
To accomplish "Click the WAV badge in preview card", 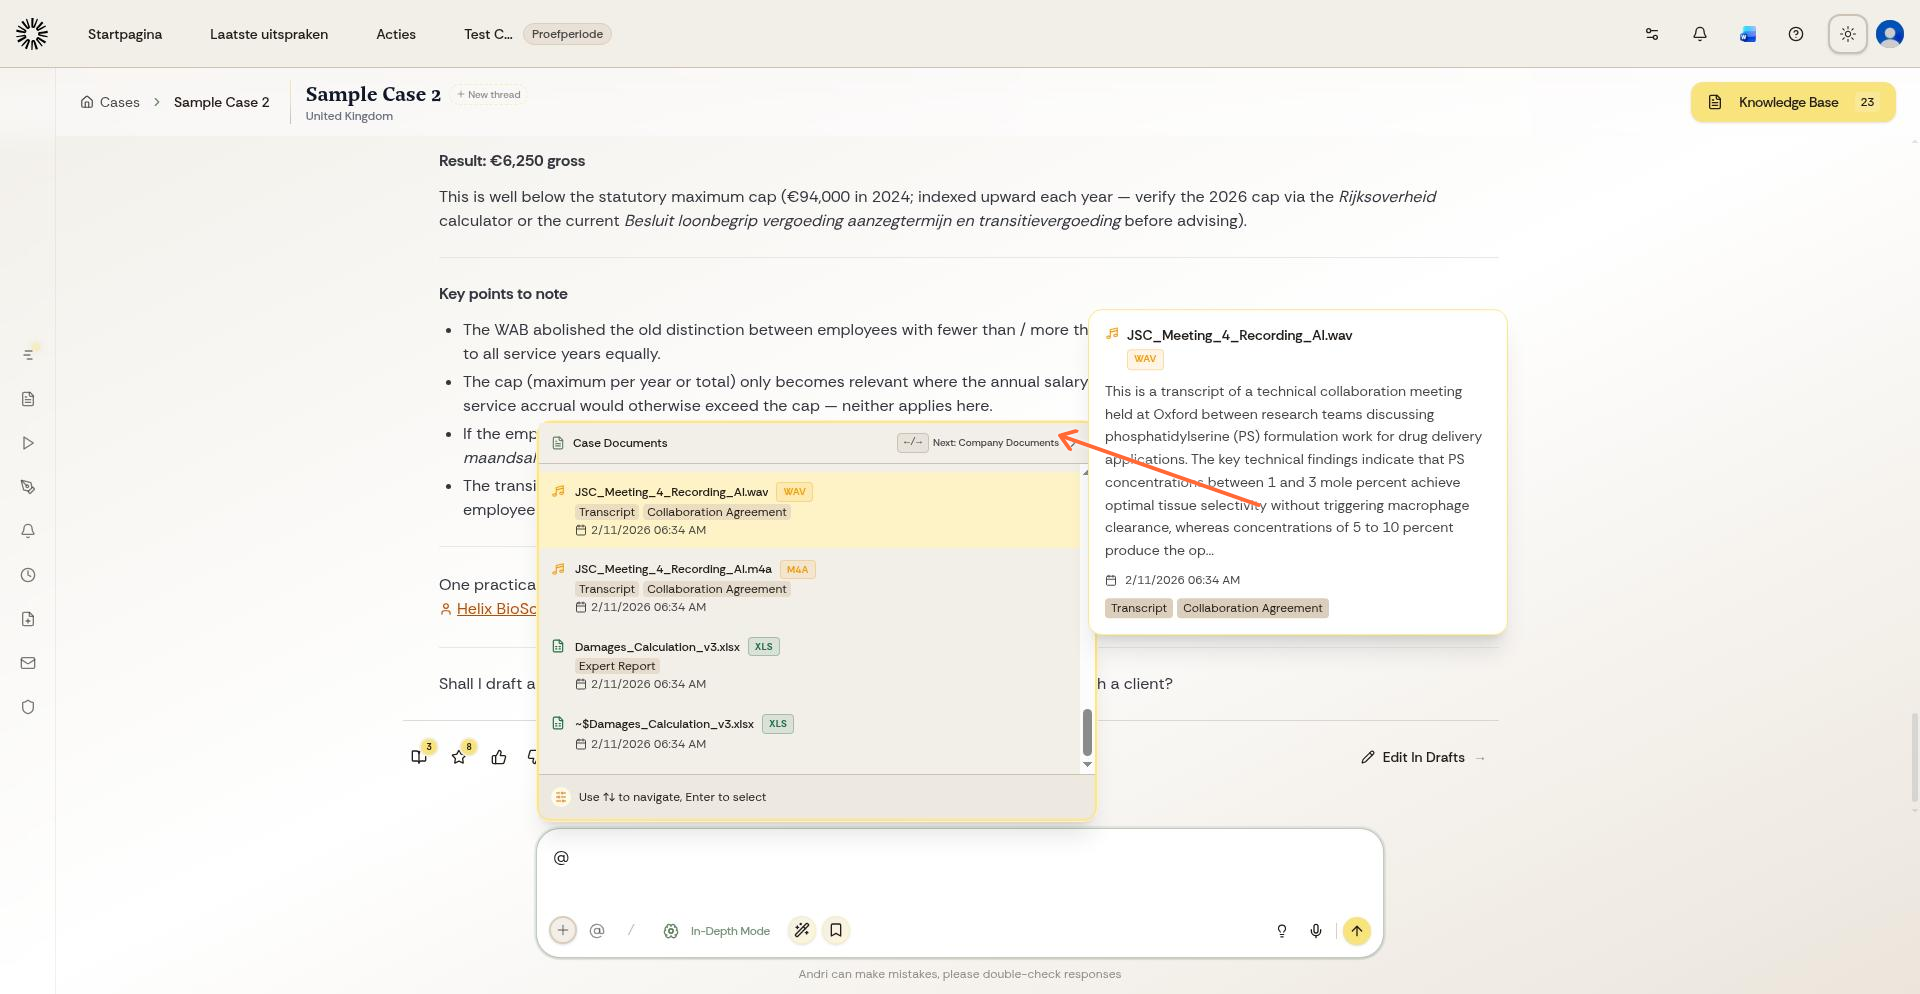I will (1145, 359).
